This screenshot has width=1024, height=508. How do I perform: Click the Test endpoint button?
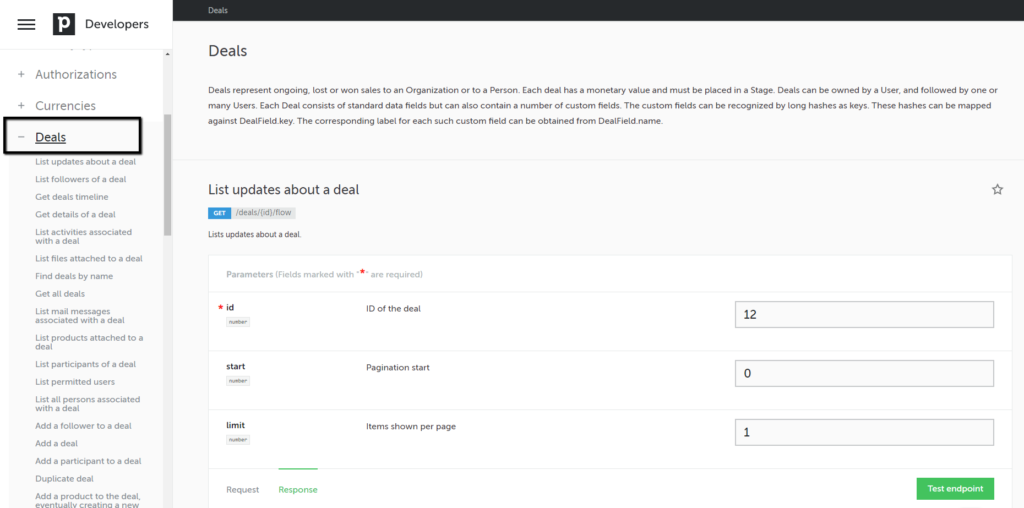[x=955, y=488]
